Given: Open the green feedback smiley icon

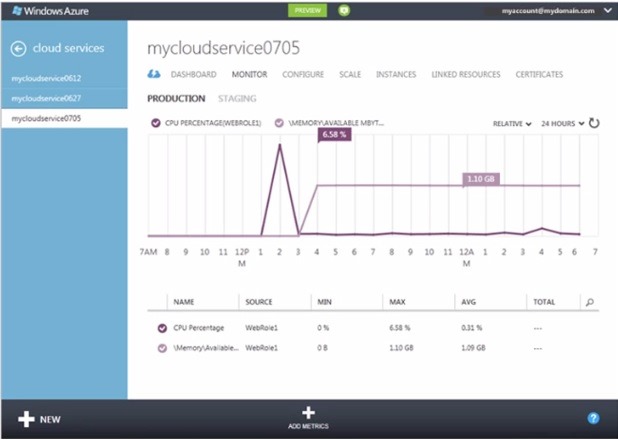Looking at the screenshot, I should point(344,11).
